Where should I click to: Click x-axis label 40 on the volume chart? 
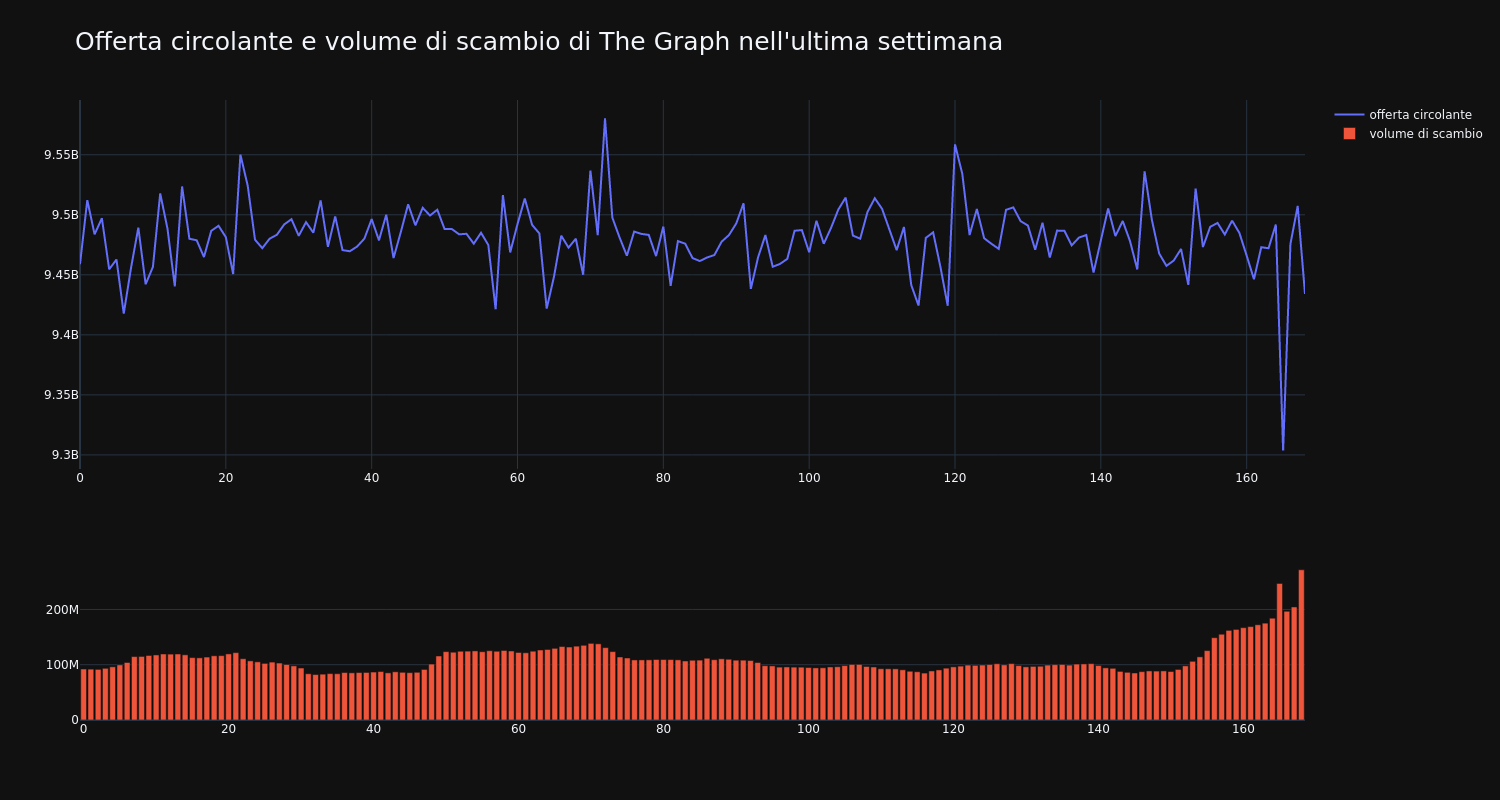(373, 729)
